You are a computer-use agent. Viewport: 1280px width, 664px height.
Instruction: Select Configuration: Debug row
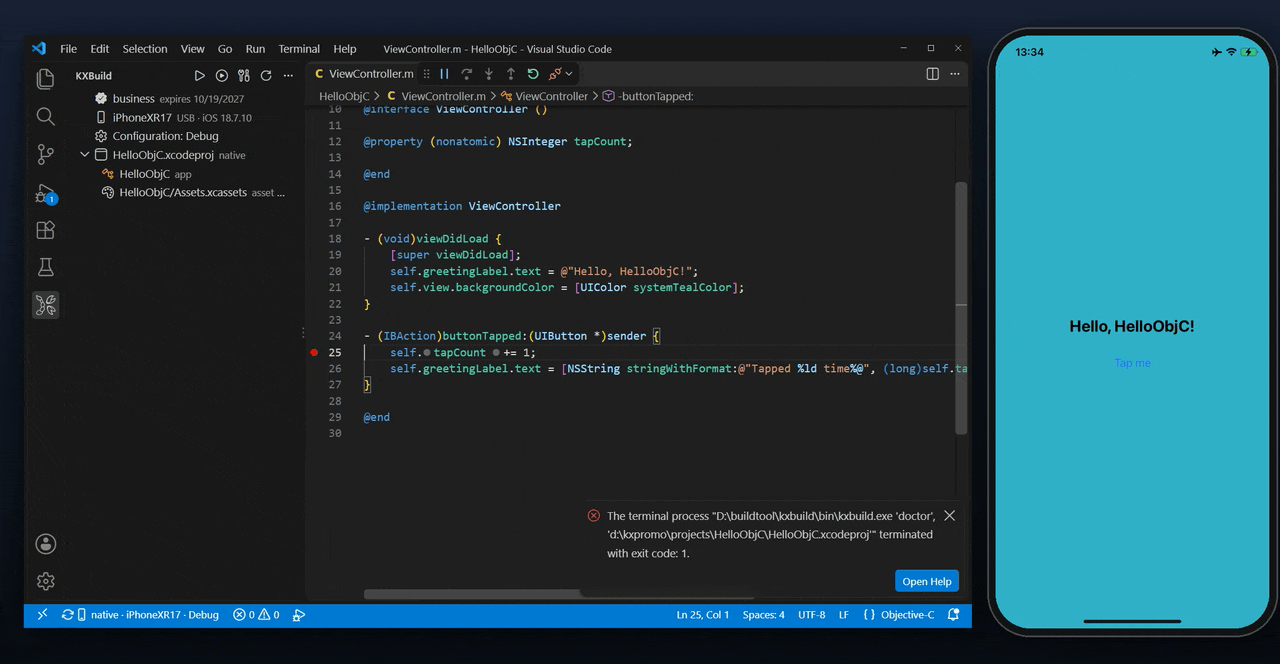pos(190,136)
